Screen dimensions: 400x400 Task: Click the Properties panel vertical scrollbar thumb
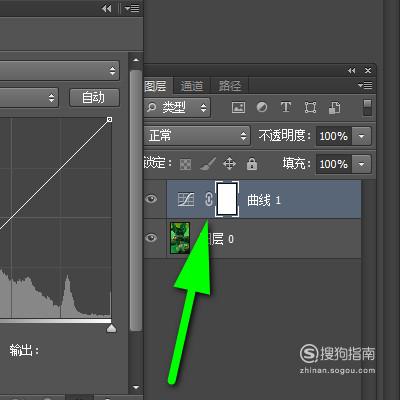click(136, 200)
